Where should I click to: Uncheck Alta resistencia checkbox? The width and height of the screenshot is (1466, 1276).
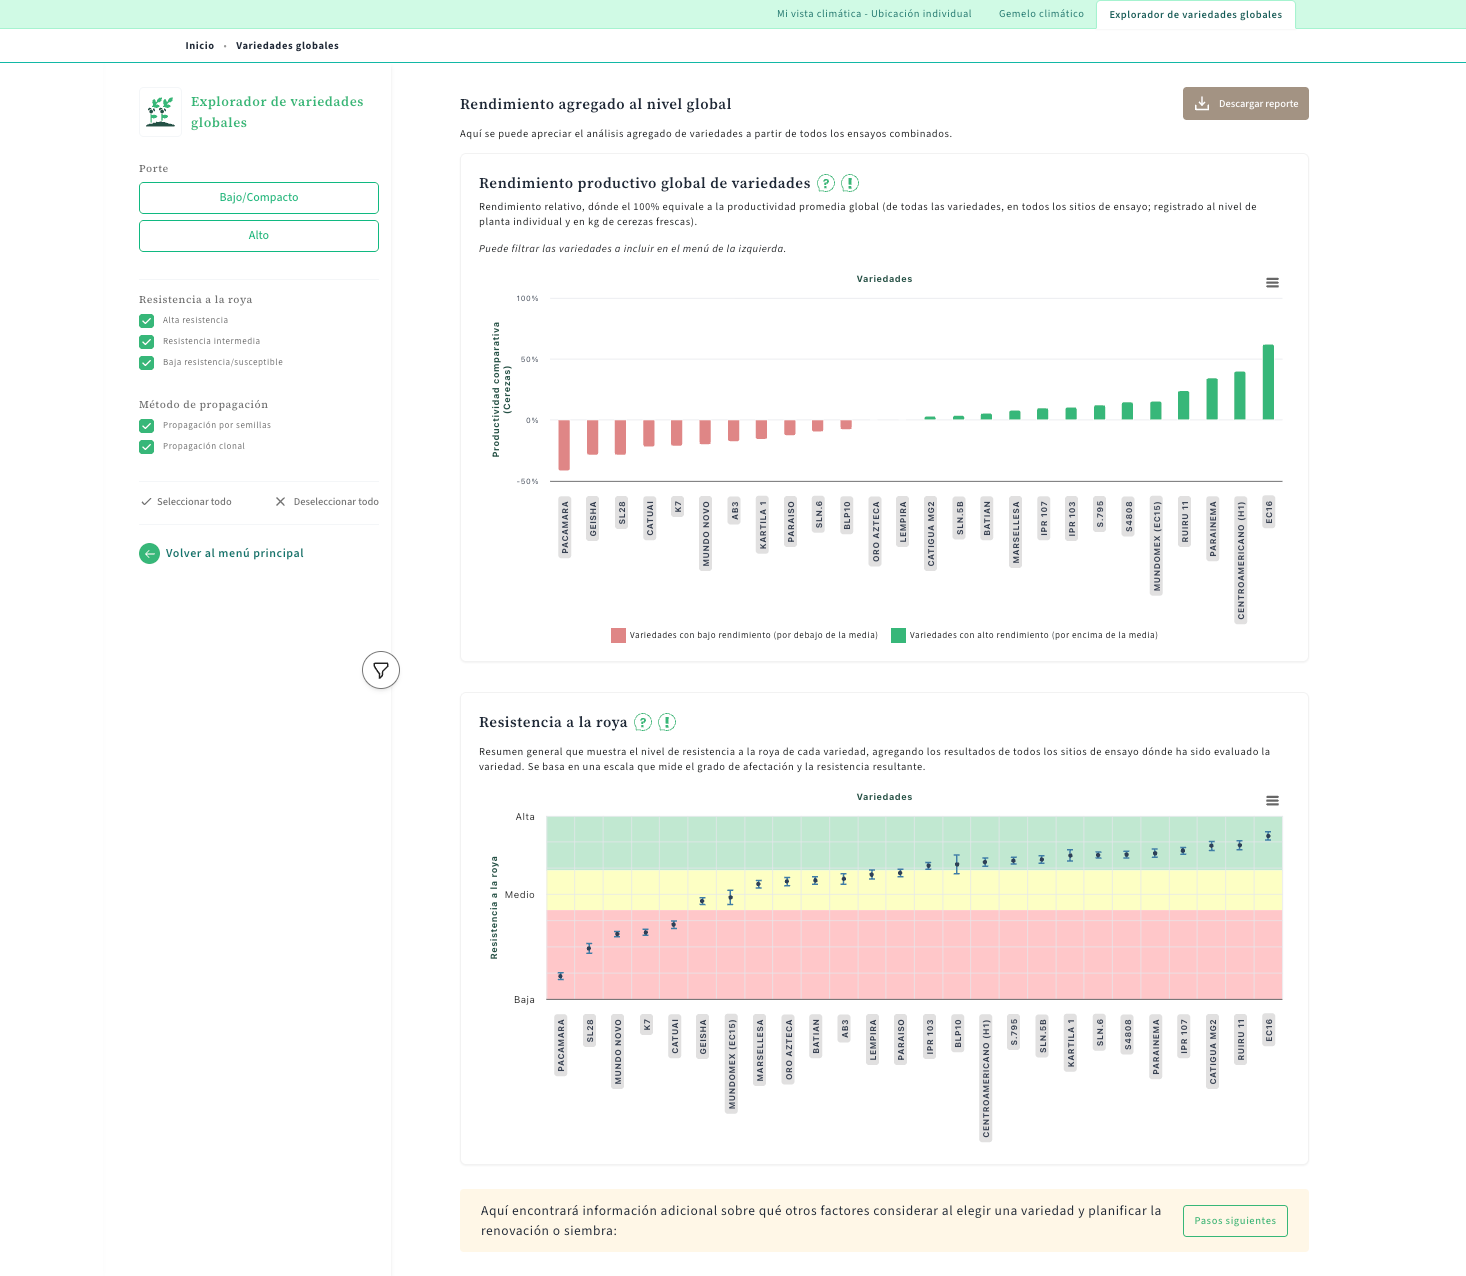pos(147,321)
